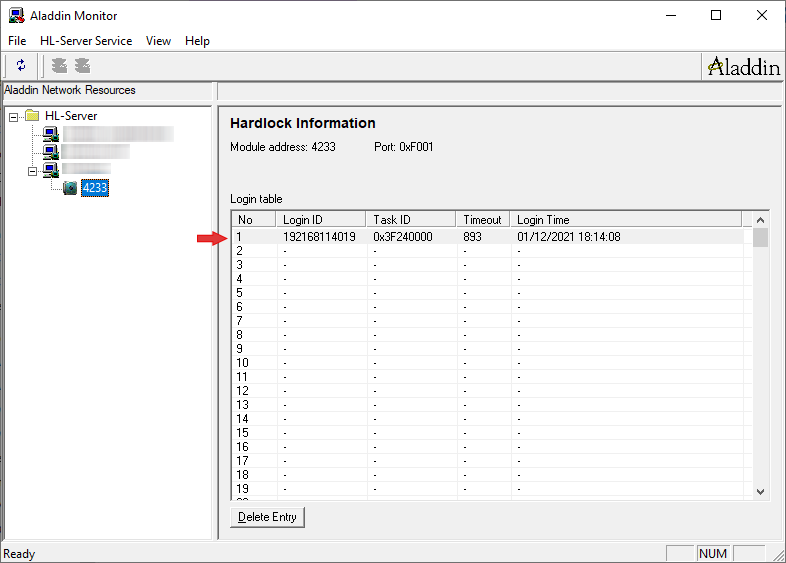Collapse the third server node containing 4233
Image resolution: width=786 pixels, height=563 pixels.
(33, 171)
